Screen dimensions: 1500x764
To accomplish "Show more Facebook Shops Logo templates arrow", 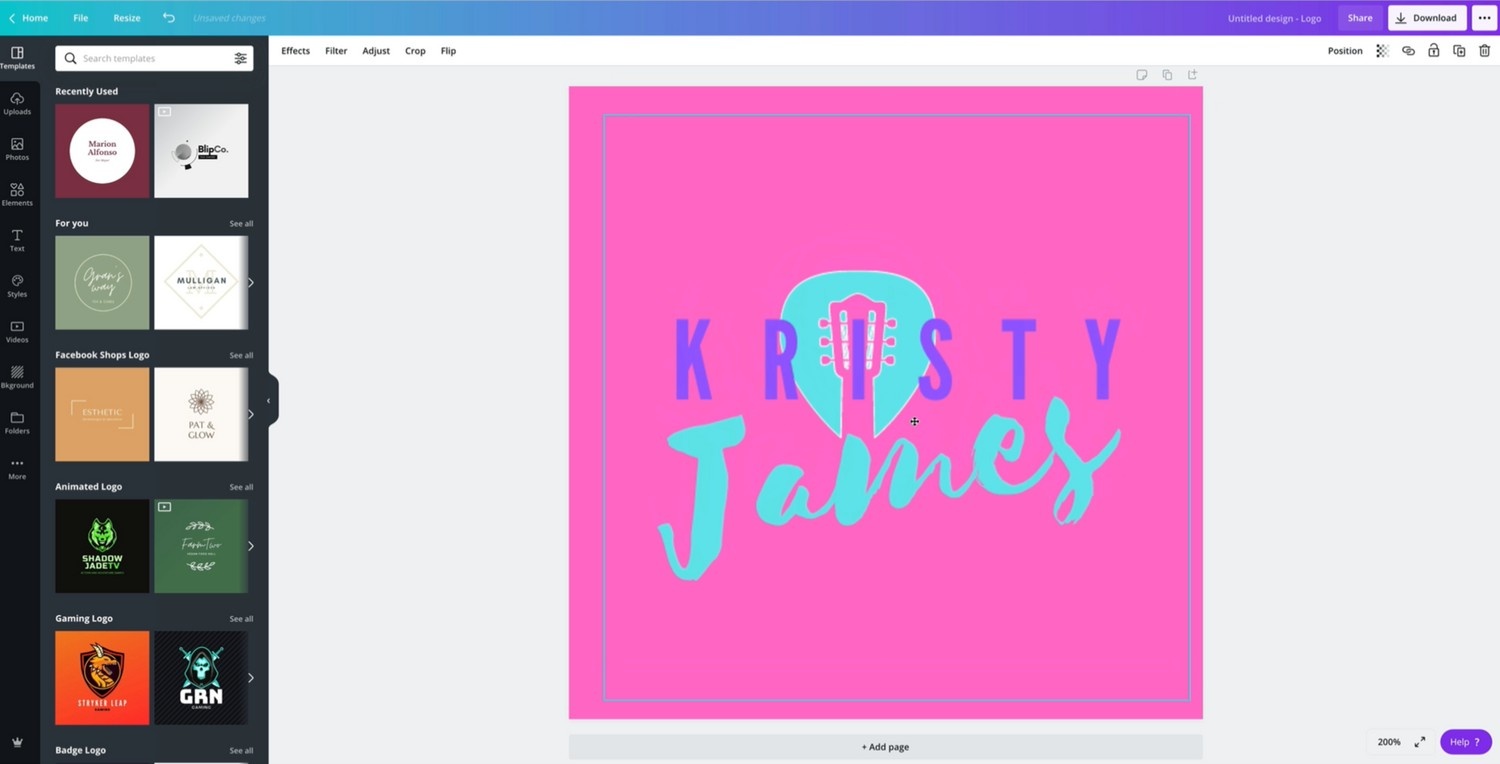I will 250,414.
